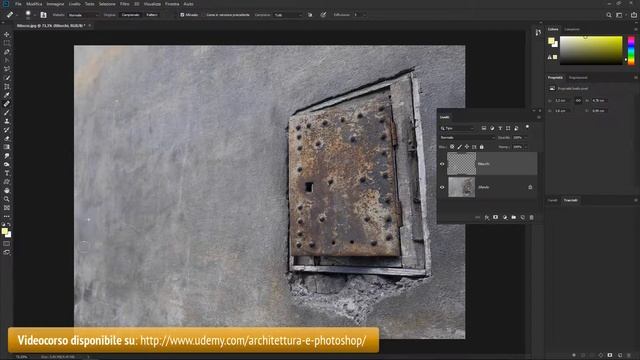Select the Gradient tool
Viewport: 640px width, 360px height.
(x=7, y=147)
